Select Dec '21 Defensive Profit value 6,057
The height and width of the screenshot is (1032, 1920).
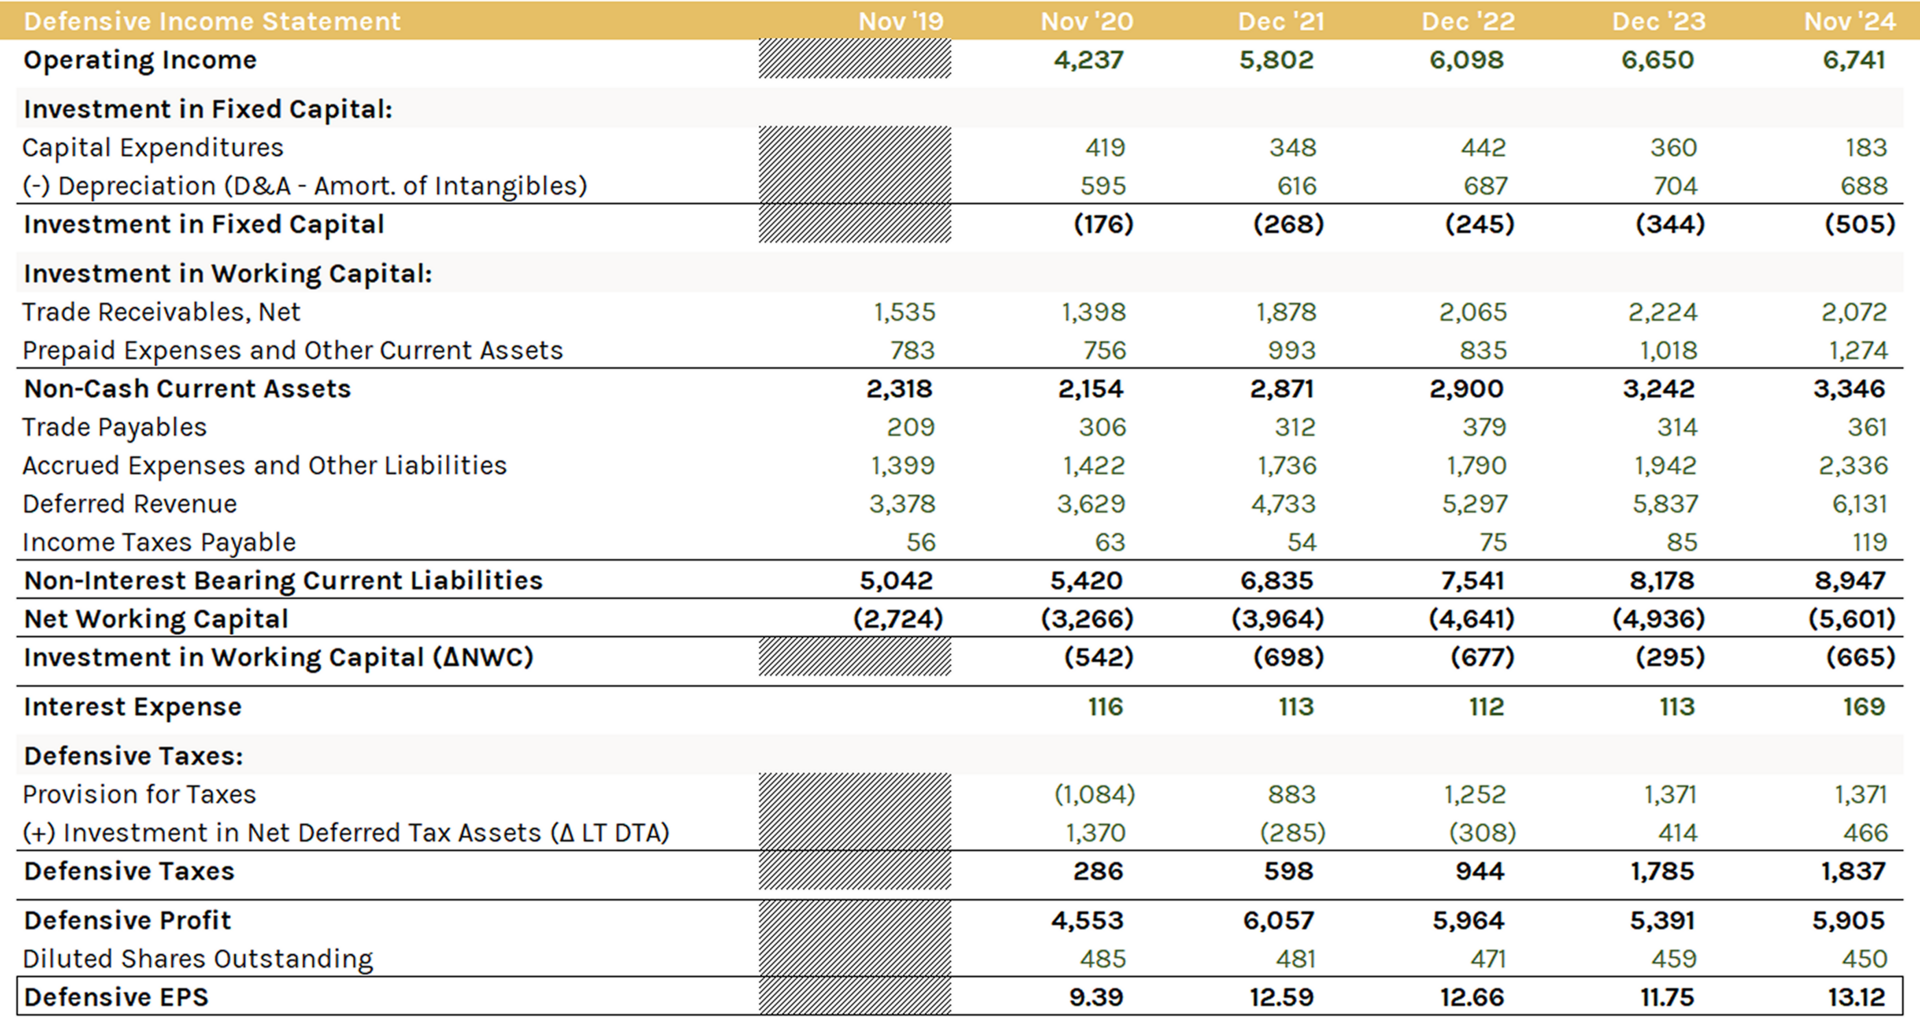1277,920
